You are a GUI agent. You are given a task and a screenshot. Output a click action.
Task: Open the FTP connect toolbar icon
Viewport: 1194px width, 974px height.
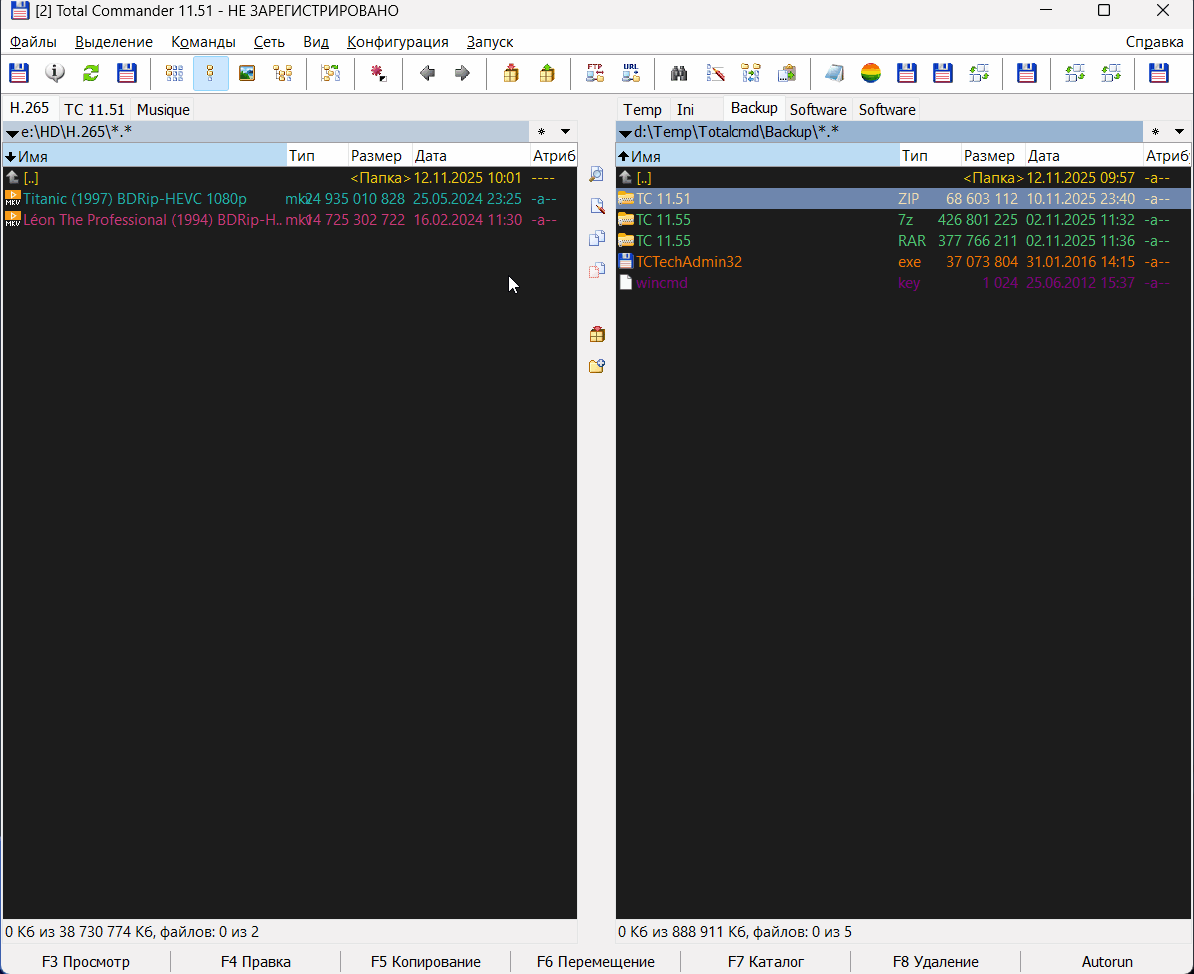(595, 73)
